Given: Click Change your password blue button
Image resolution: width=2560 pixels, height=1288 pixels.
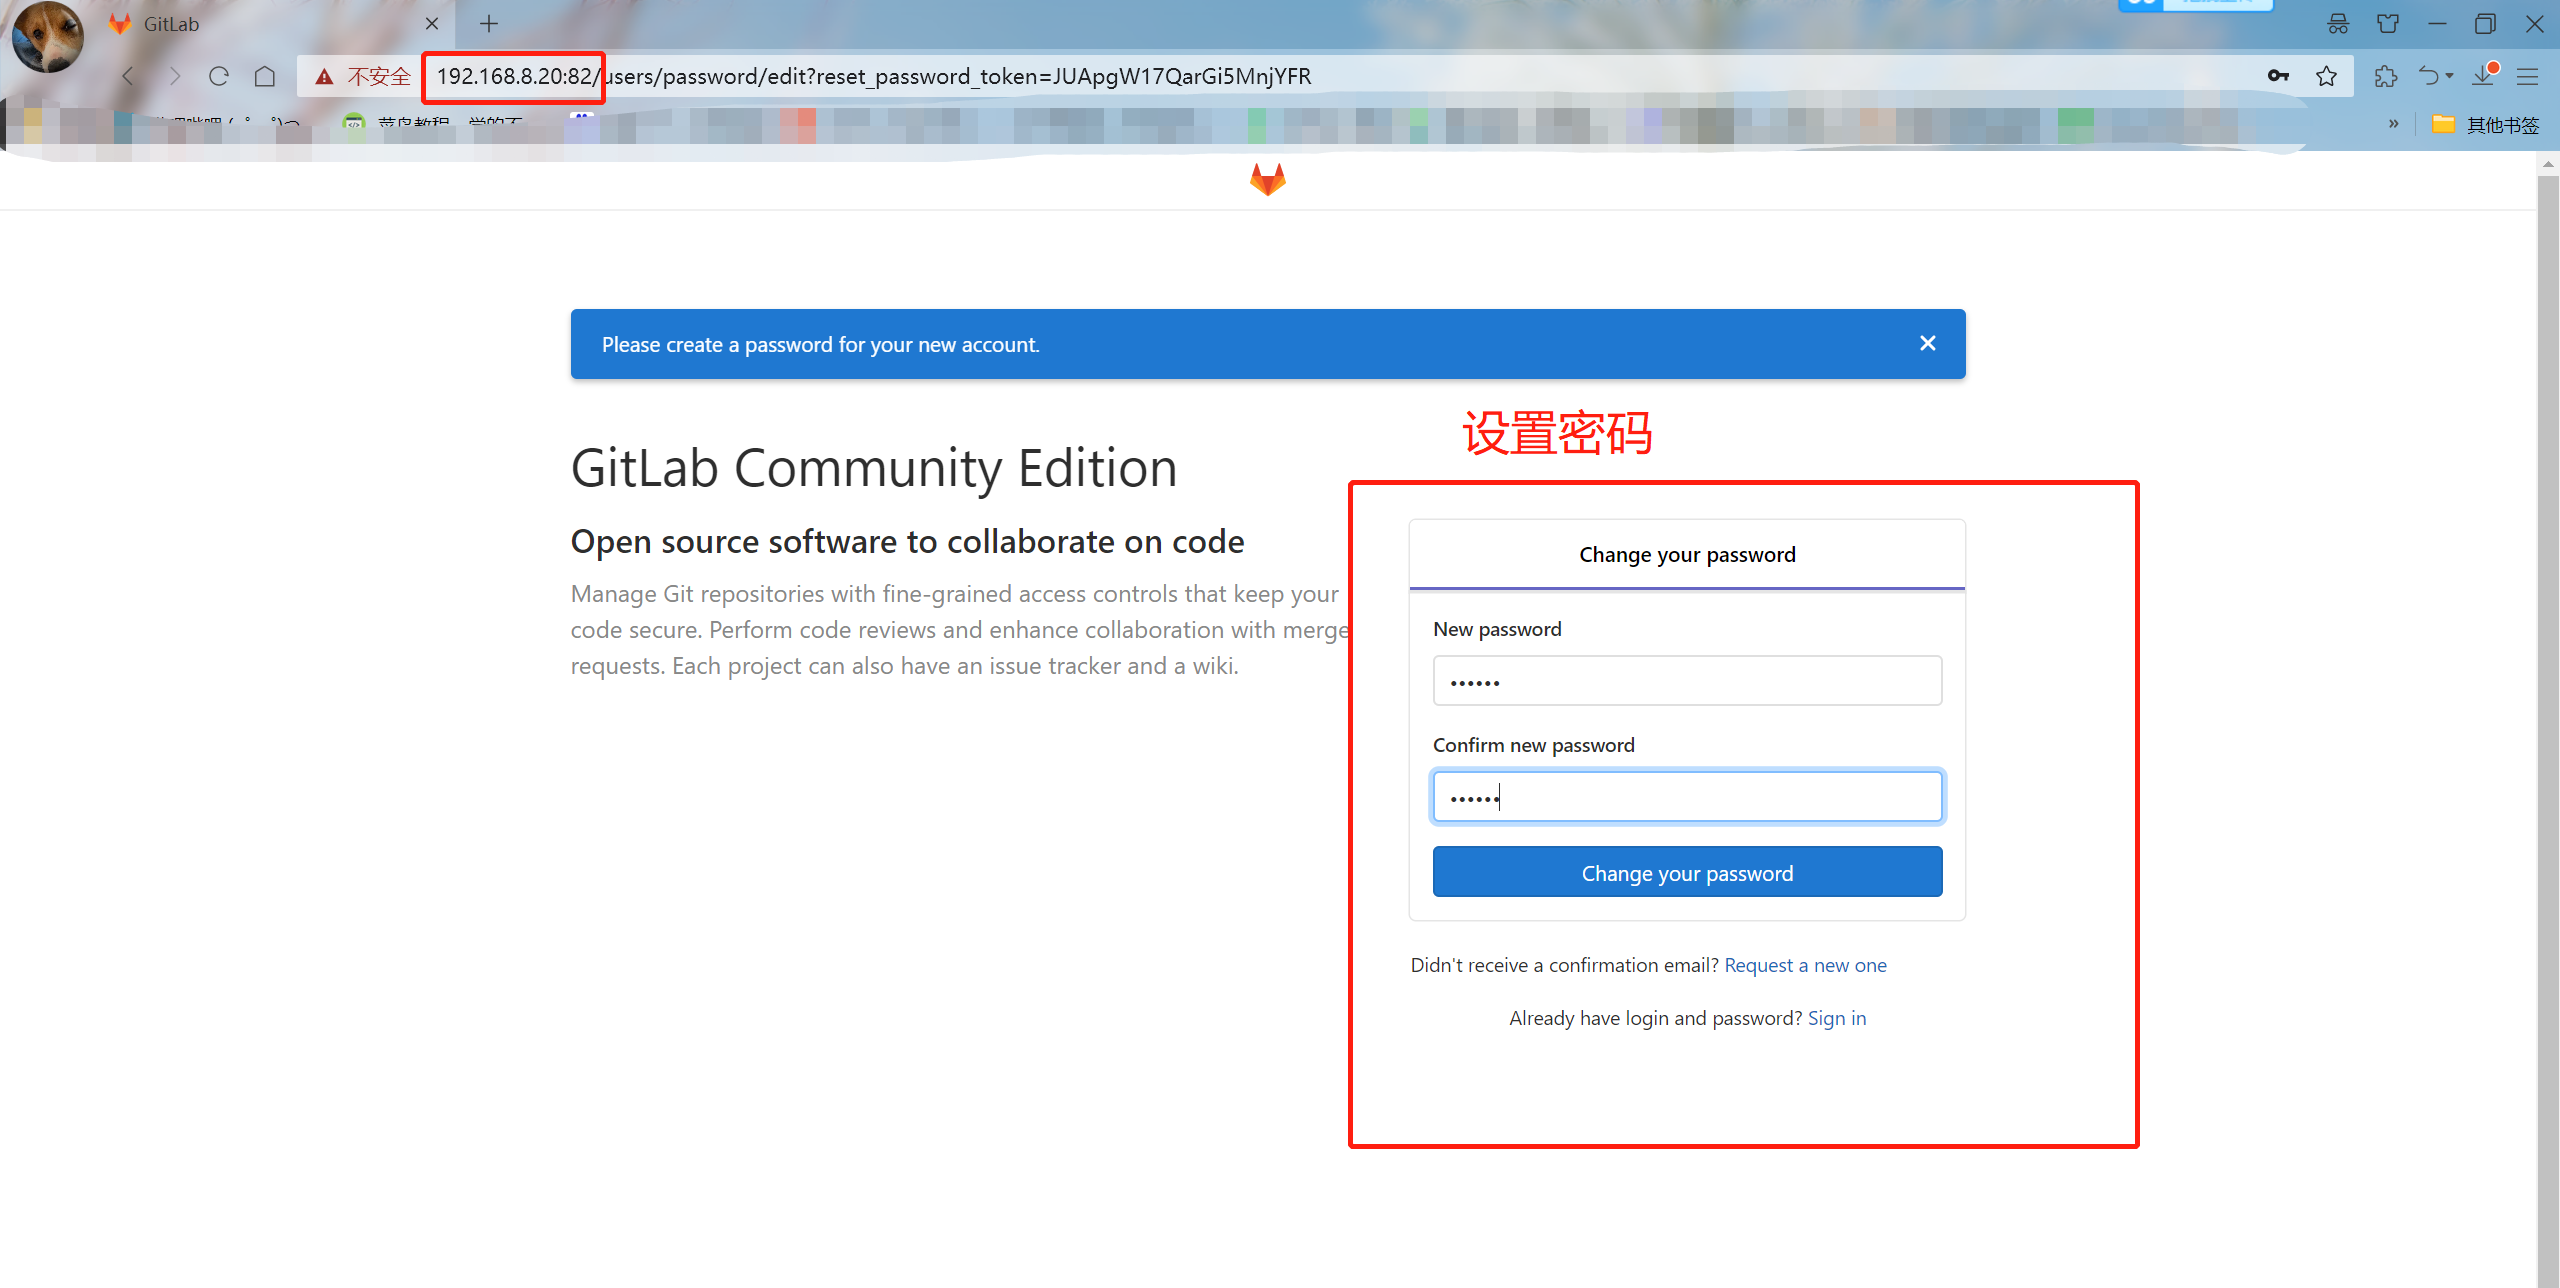Looking at the screenshot, I should point(1687,873).
